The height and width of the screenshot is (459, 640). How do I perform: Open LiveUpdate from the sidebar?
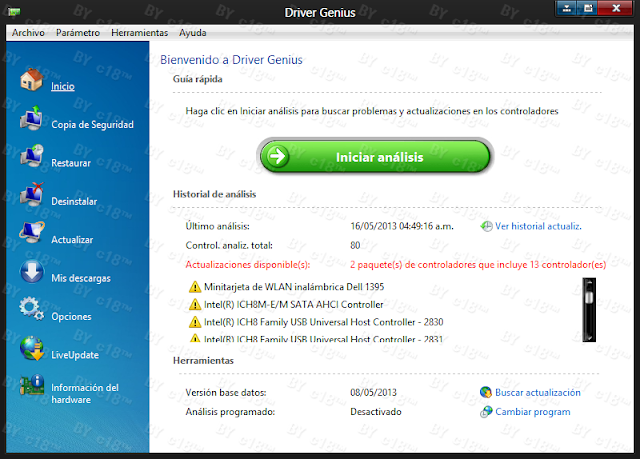coord(75,355)
